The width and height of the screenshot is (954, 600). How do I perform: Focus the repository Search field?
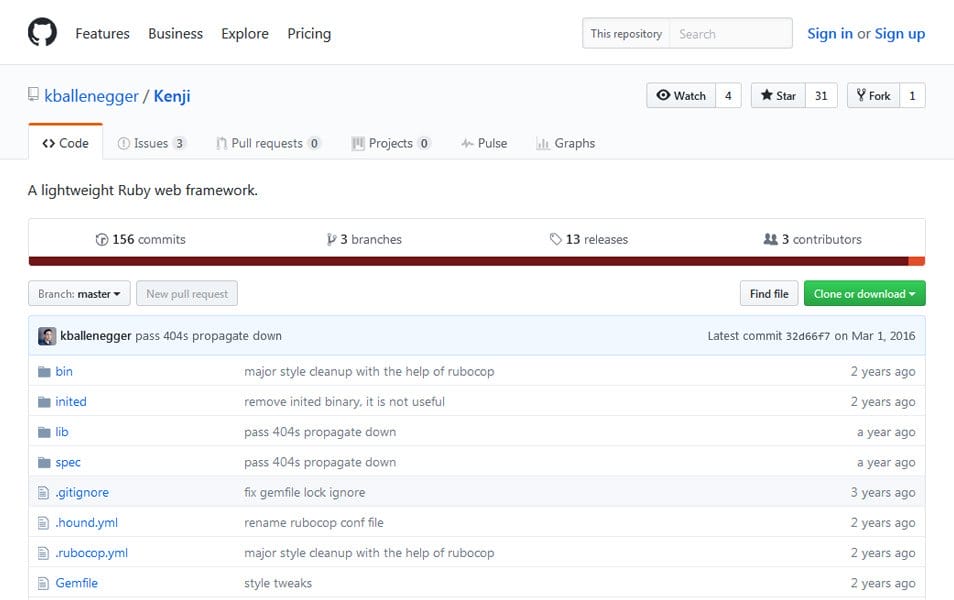pyautogui.click(x=731, y=33)
